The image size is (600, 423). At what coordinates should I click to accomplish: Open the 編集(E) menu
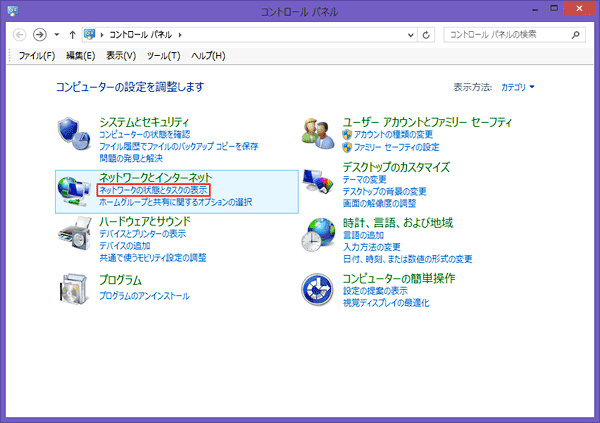coord(80,56)
